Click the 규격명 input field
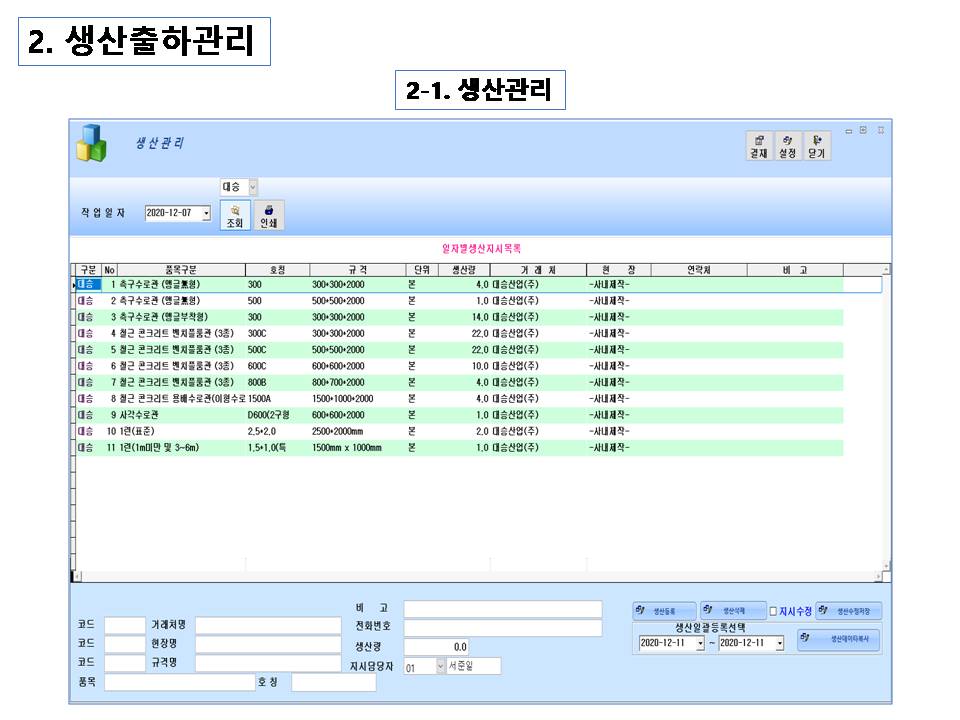Screen dimensions: 960x720 (268, 663)
